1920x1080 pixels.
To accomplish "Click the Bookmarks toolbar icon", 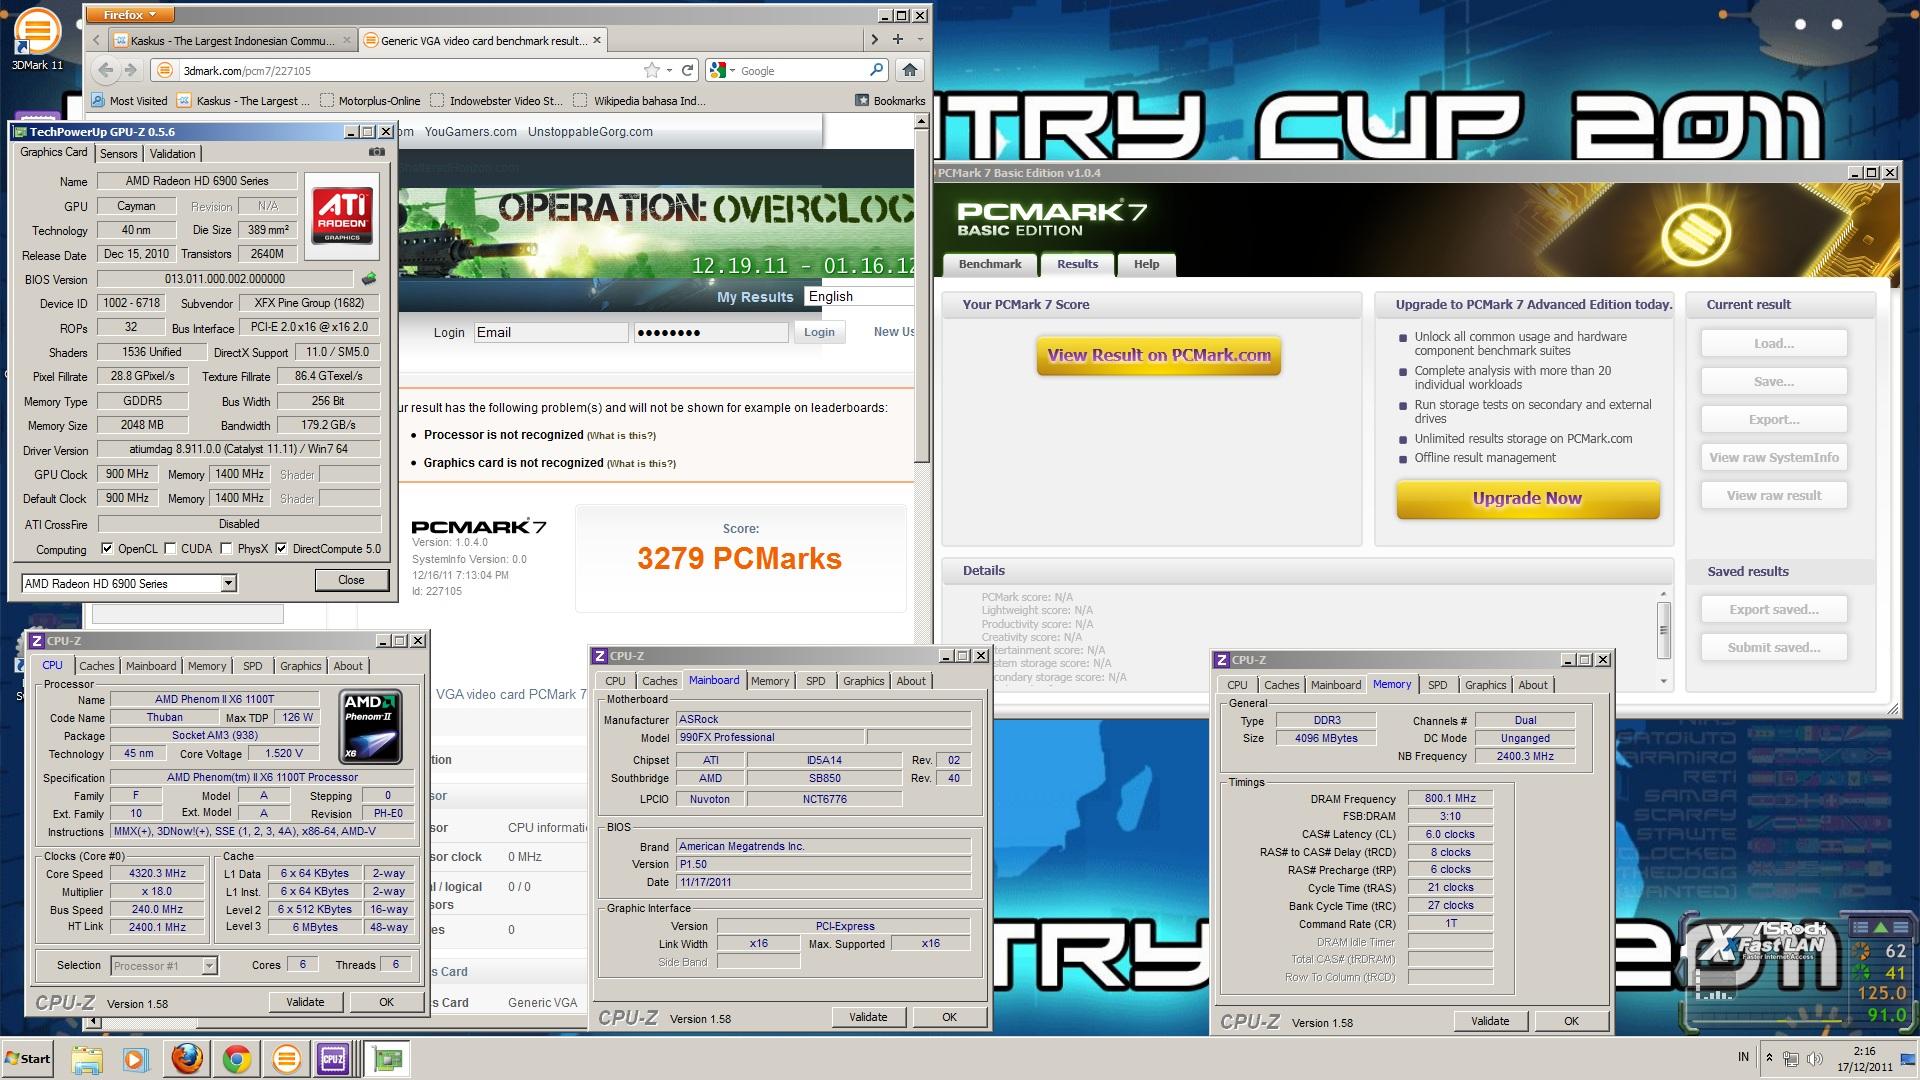I will (x=890, y=100).
